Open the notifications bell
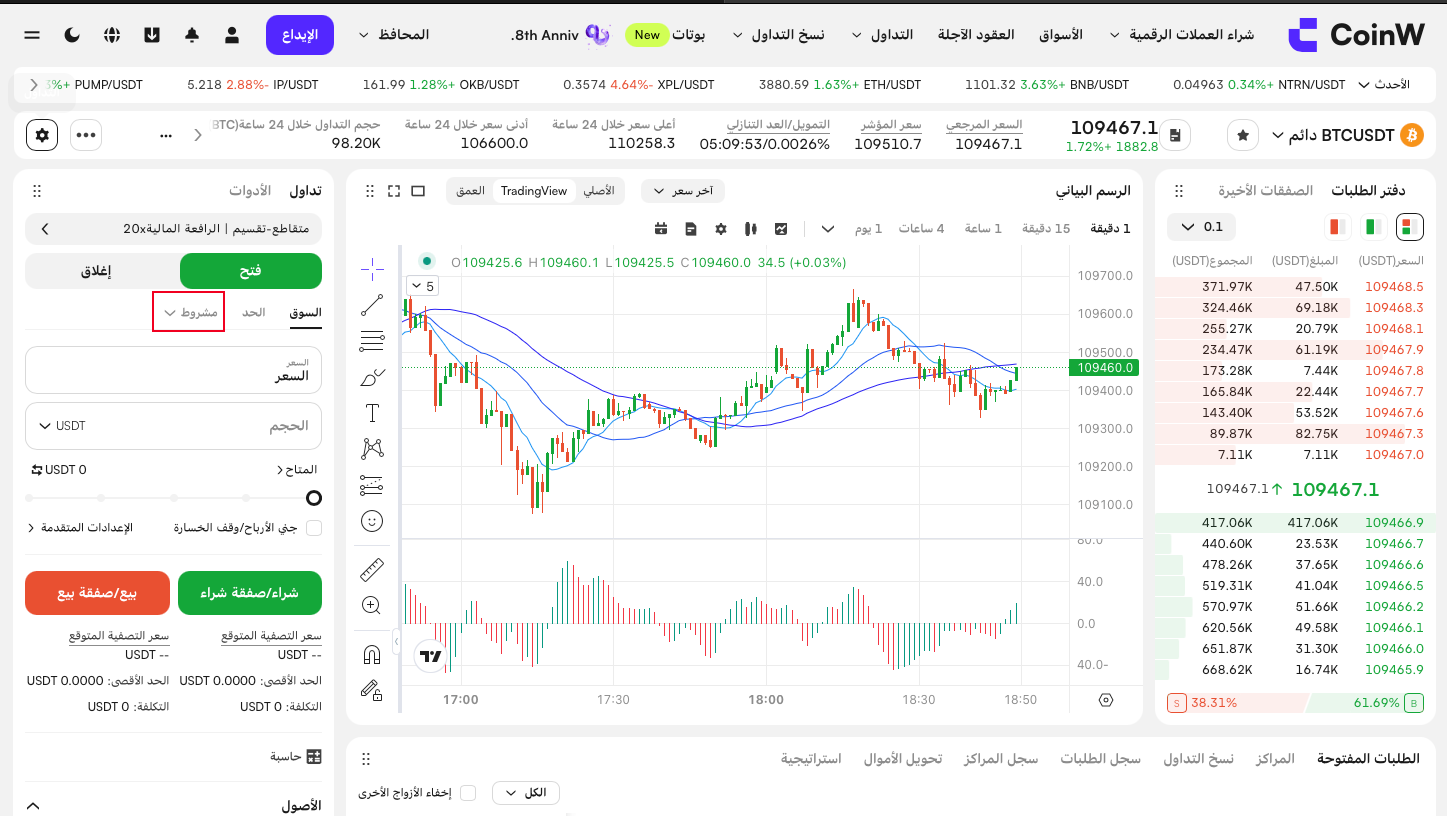Image resolution: width=1447 pixels, height=816 pixels. pos(192,35)
